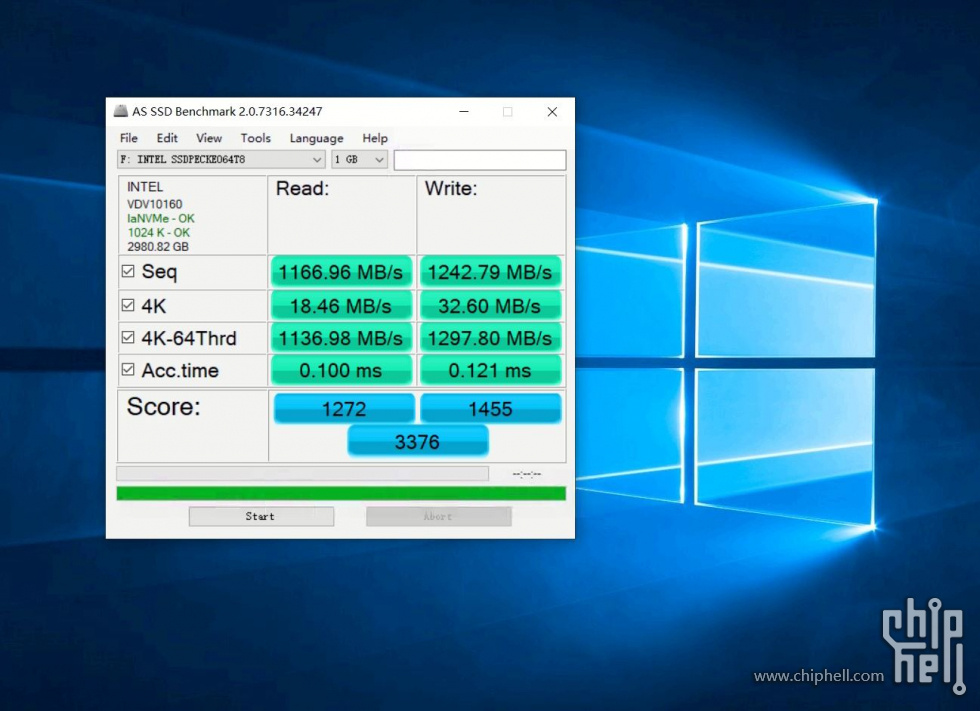This screenshot has height=711, width=980.
Task: Click the 4K write result 32.60 MB/s
Action: click(491, 306)
